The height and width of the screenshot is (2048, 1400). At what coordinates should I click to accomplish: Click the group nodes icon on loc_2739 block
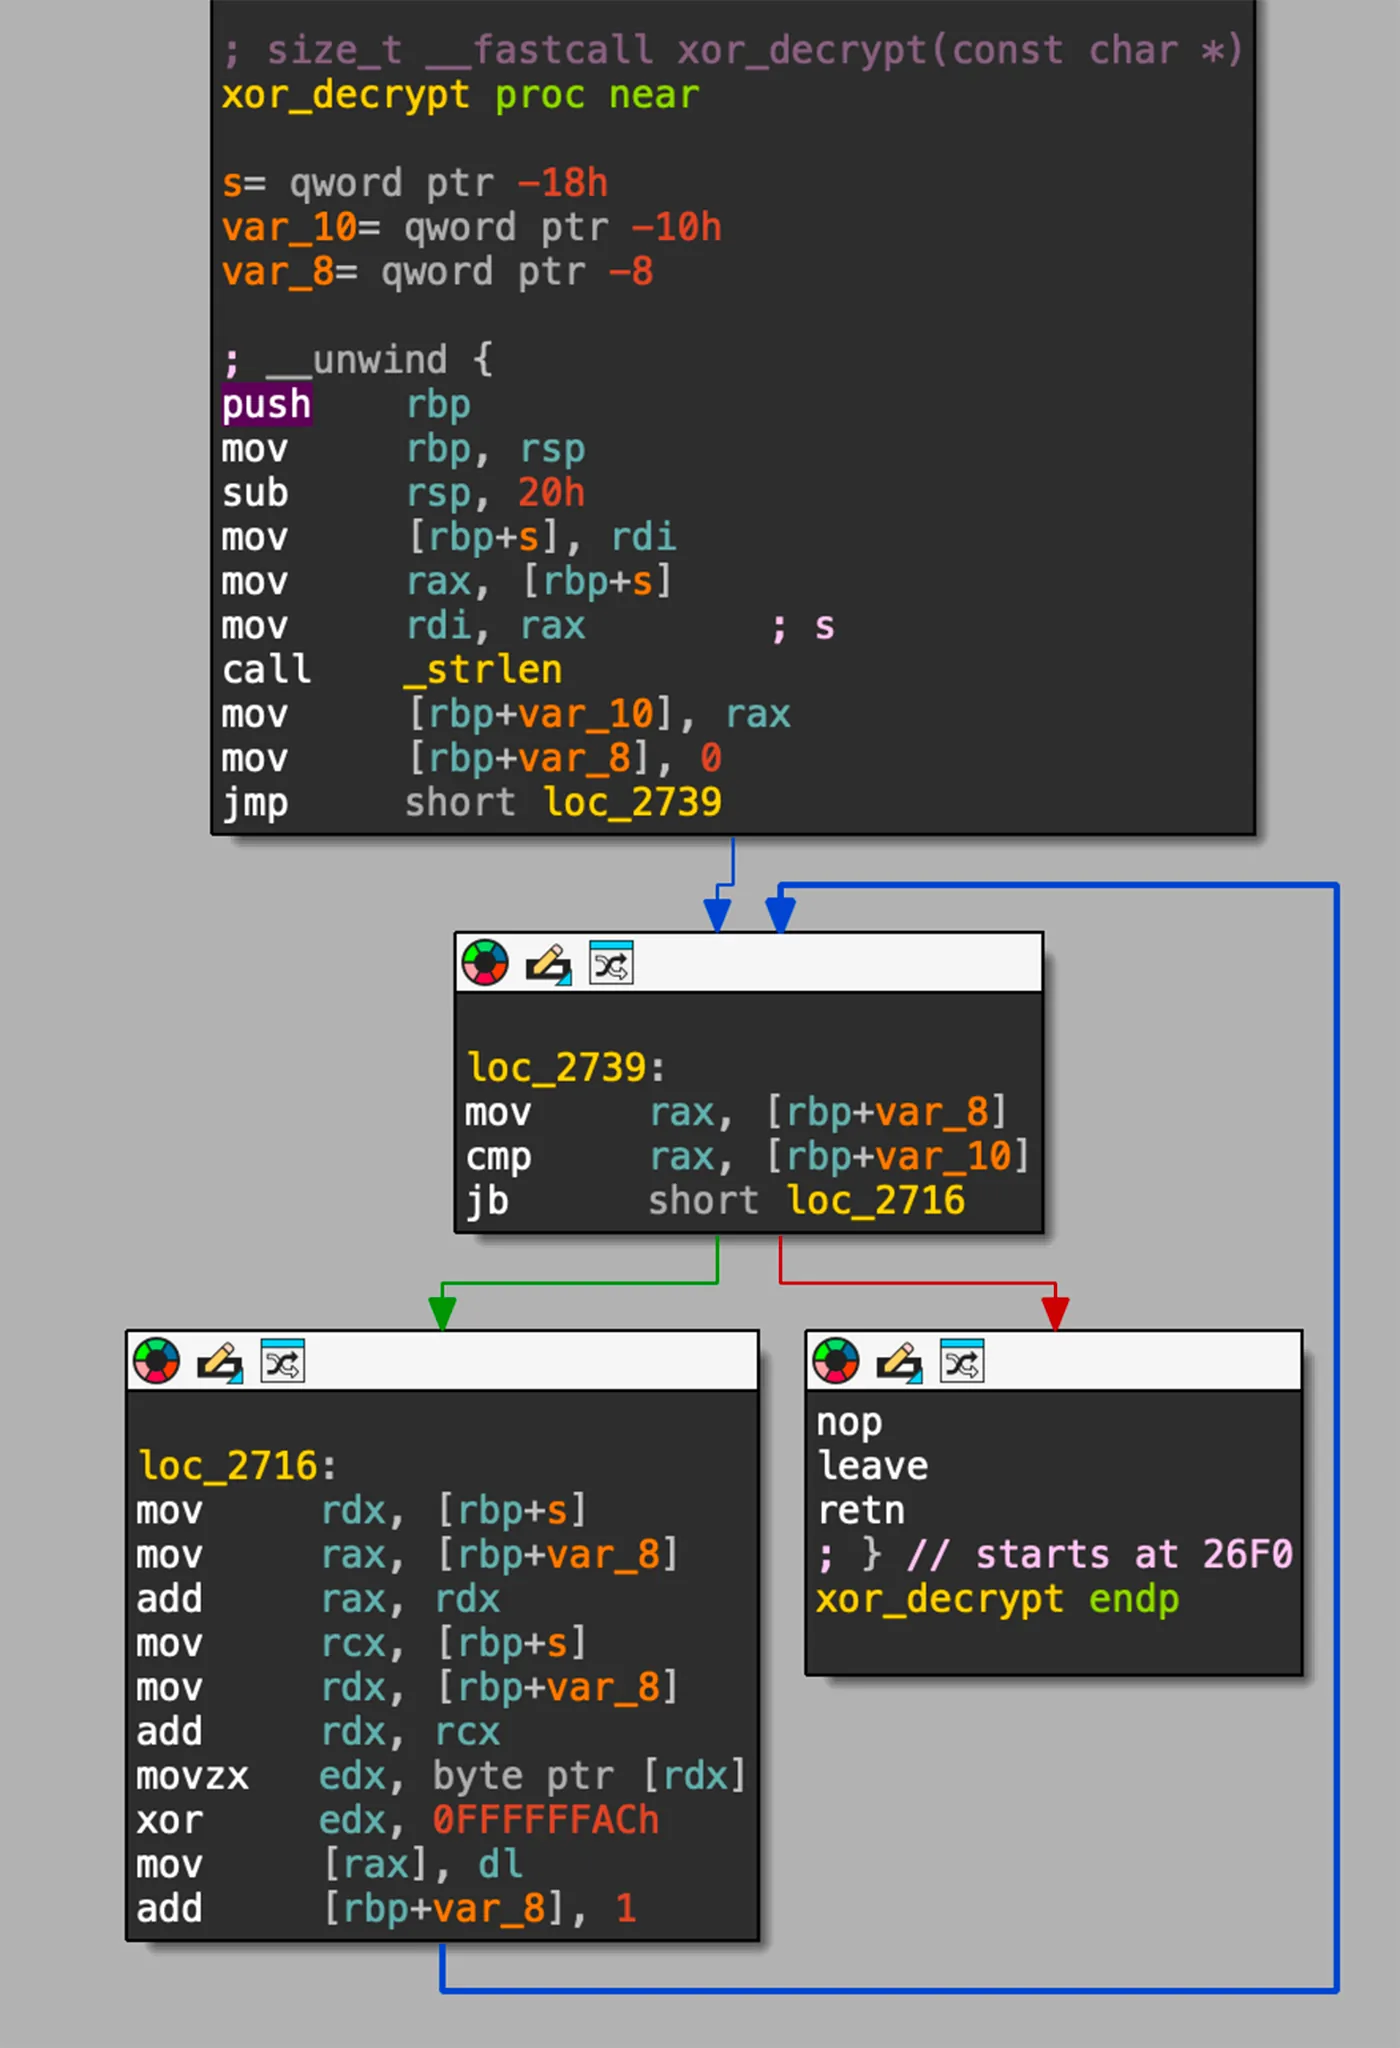(611, 964)
